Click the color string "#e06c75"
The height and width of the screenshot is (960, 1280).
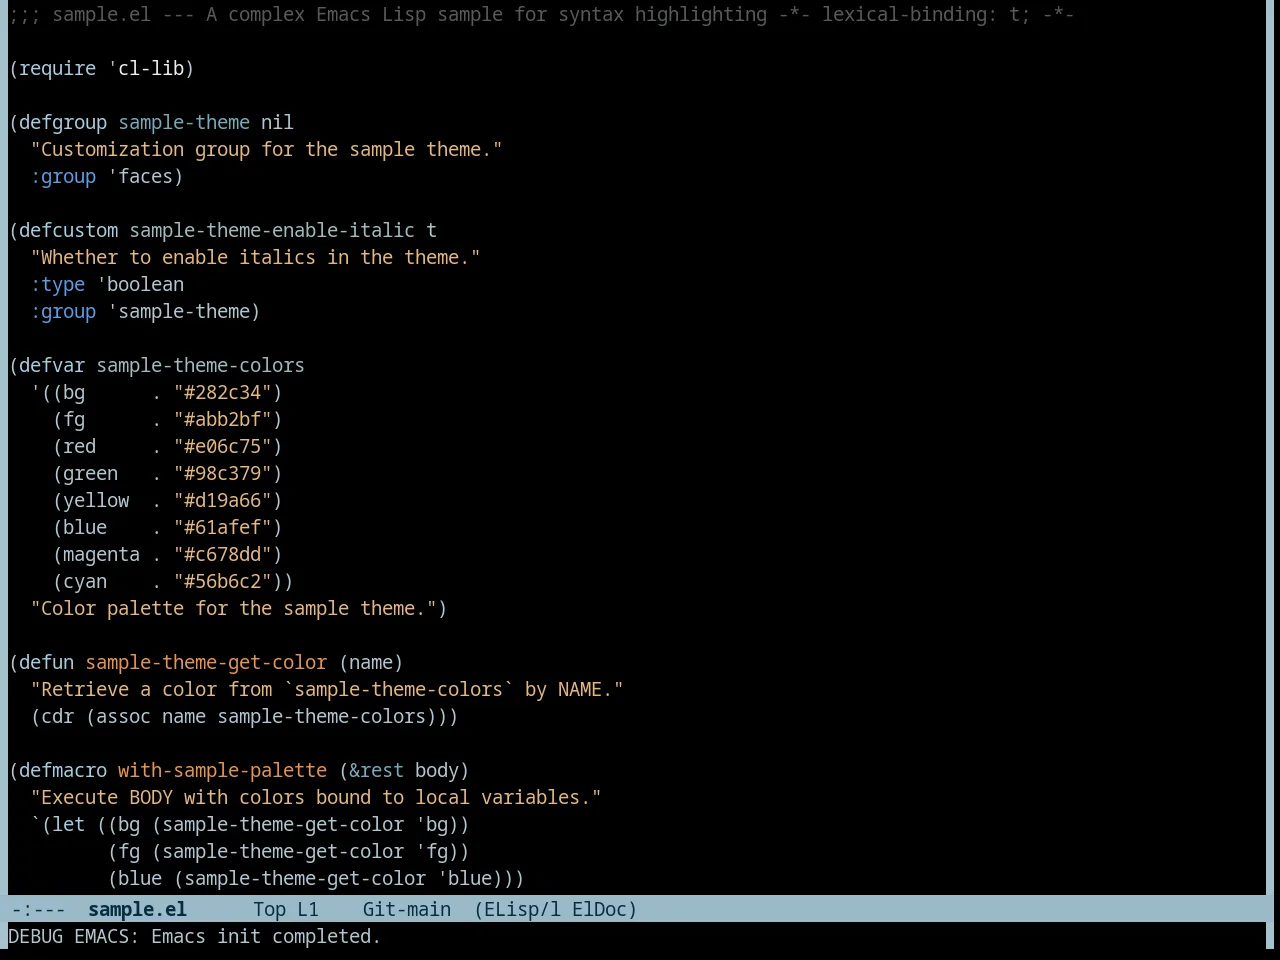click(x=222, y=446)
